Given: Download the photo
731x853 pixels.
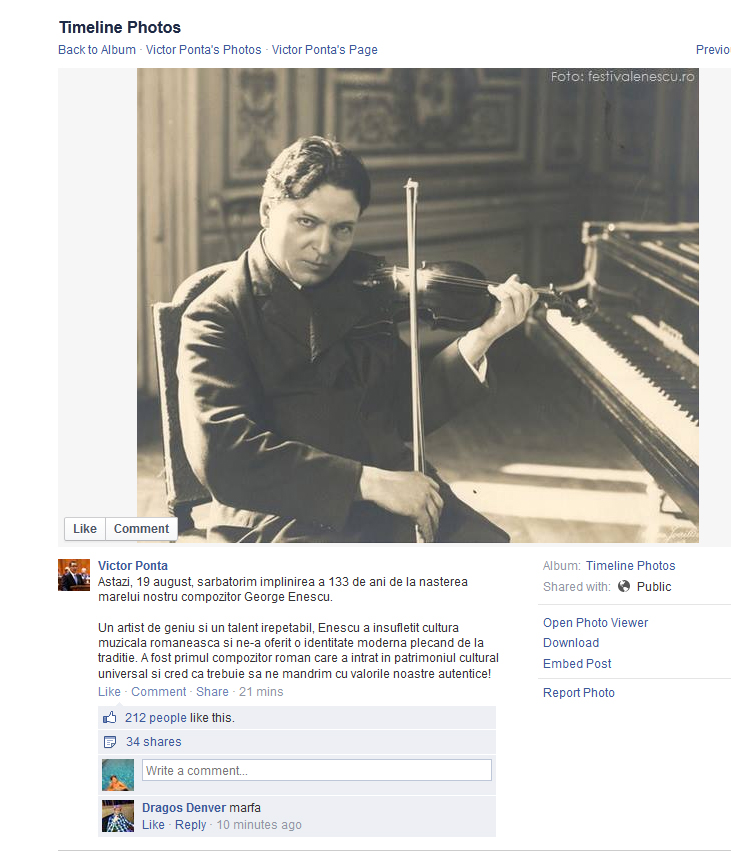Looking at the screenshot, I should click(x=571, y=643).
